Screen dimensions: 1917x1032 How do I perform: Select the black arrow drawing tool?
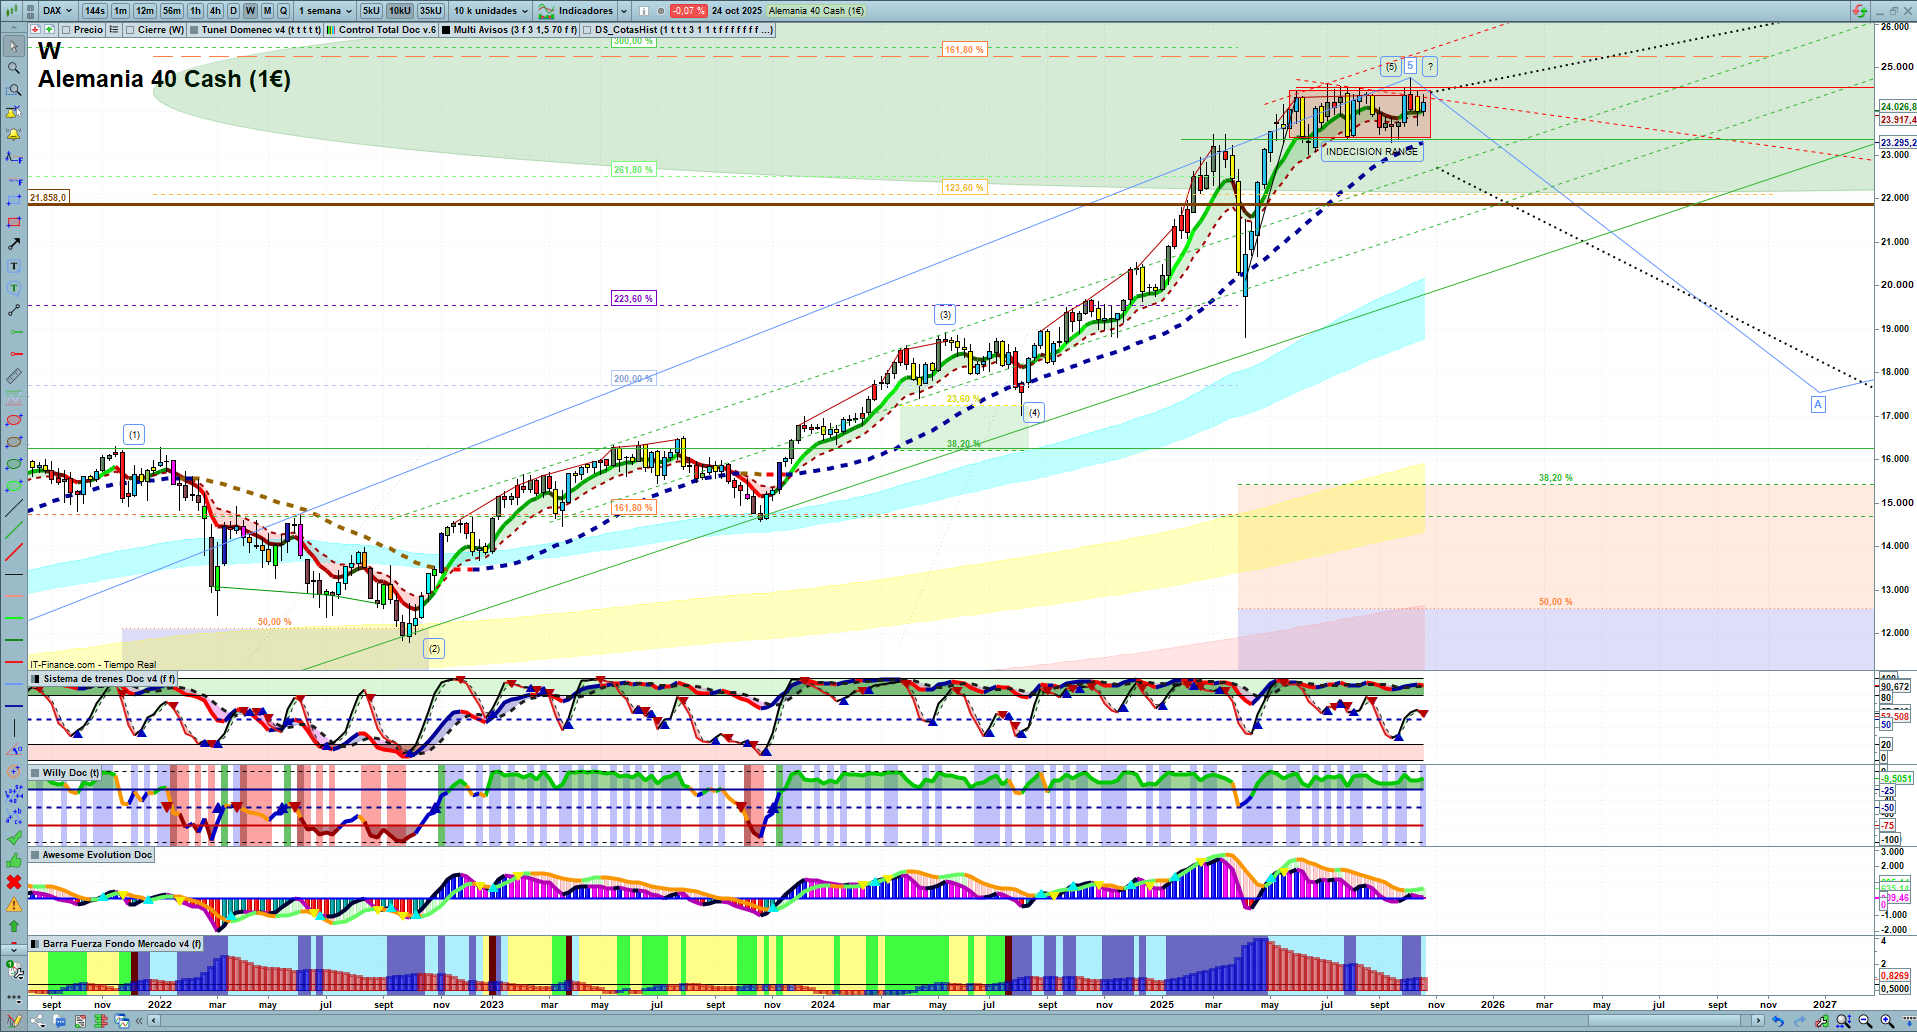point(14,244)
